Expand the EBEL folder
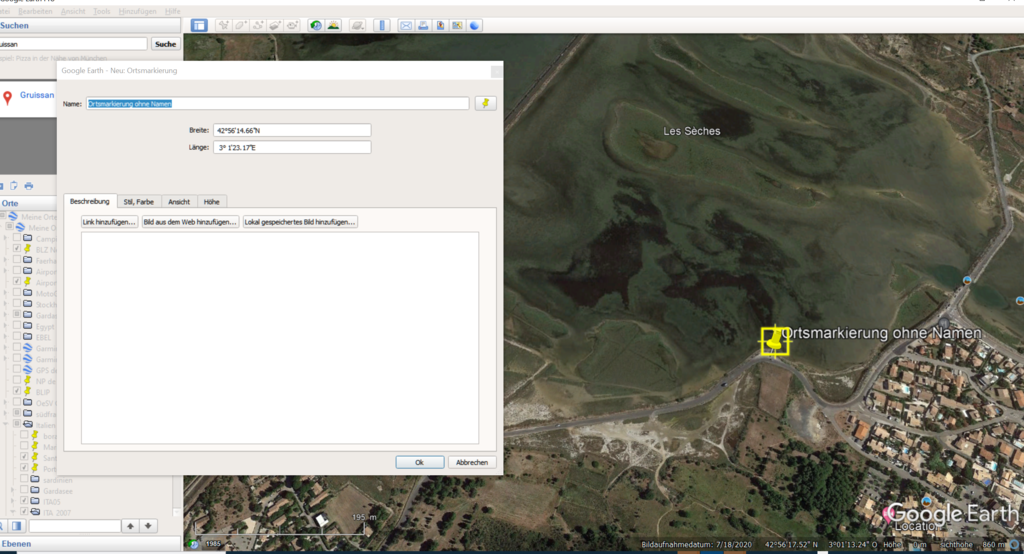The width and height of the screenshot is (1024, 554). click(x=5, y=336)
